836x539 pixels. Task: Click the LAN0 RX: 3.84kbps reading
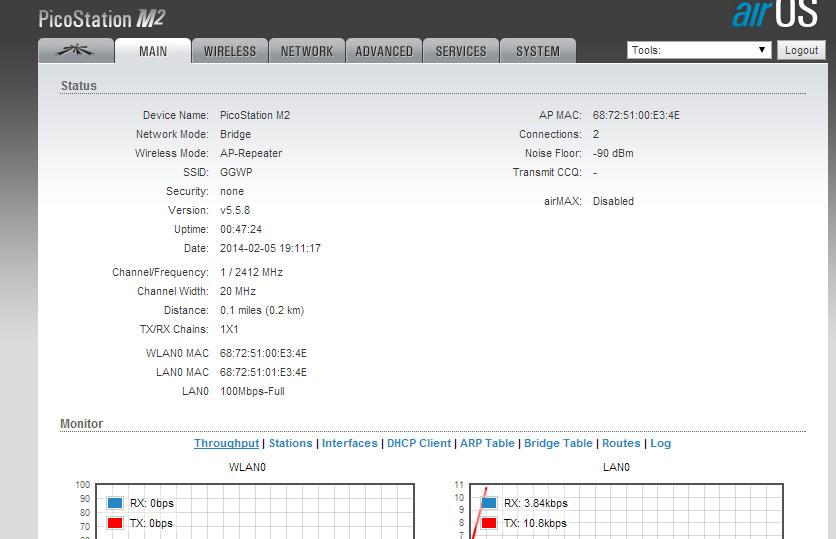pos(536,503)
